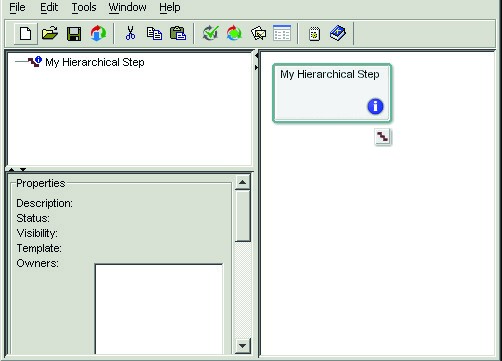
Task: Click the left-pointing arrow on the vertical divider
Action: 256,56
